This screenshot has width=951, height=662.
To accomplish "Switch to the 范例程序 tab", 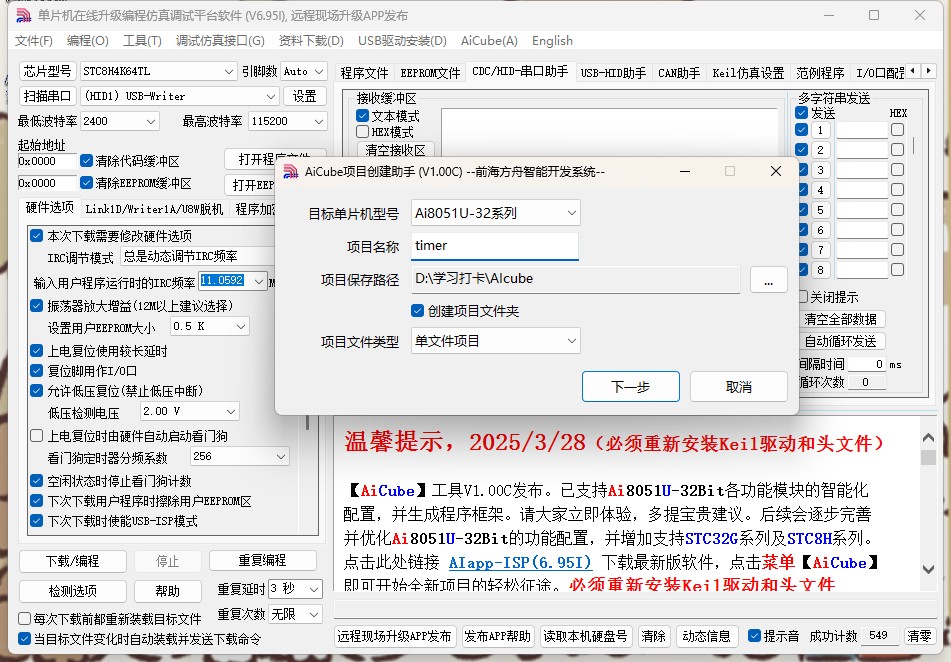I will (x=820, y=73).
